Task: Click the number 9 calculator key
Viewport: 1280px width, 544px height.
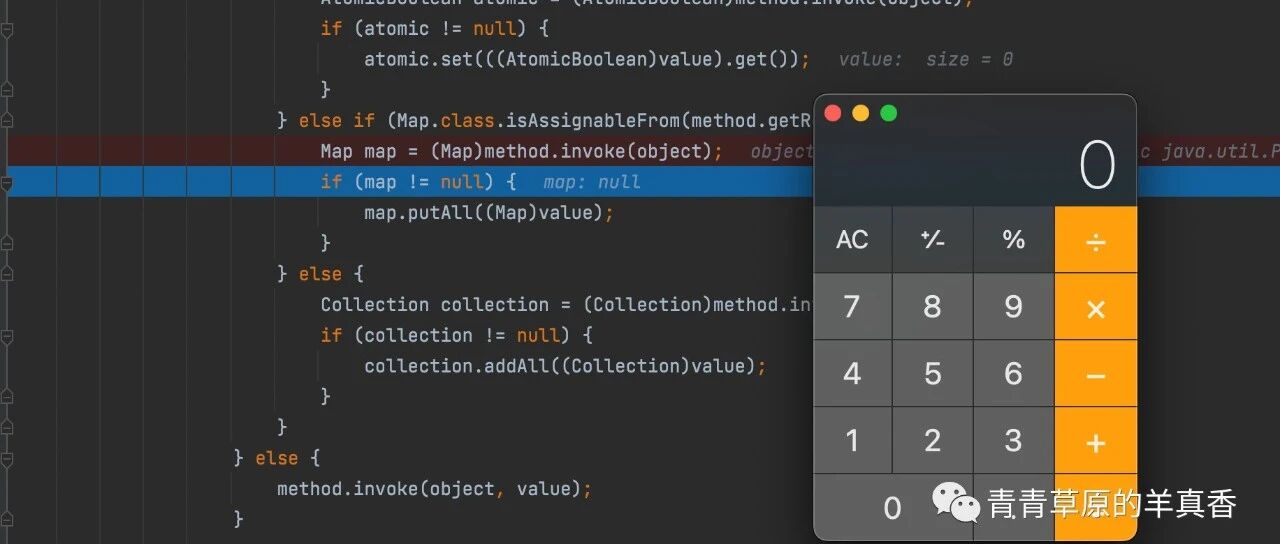Action: (1014, 307)
